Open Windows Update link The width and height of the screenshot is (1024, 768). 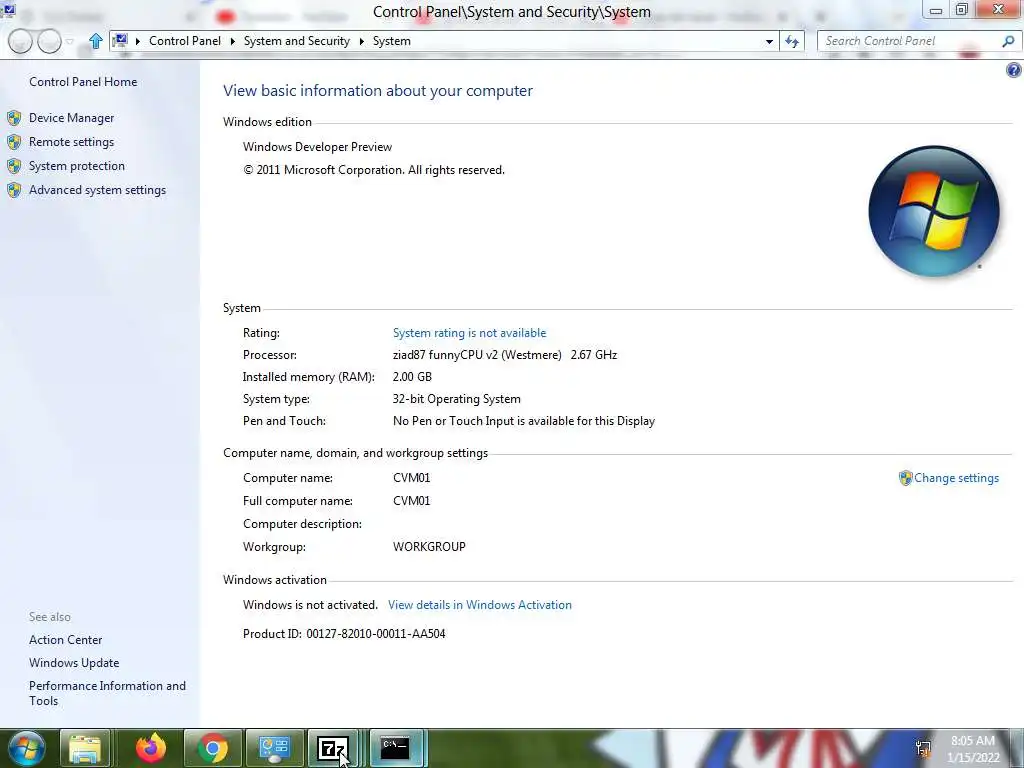[74, 663]
